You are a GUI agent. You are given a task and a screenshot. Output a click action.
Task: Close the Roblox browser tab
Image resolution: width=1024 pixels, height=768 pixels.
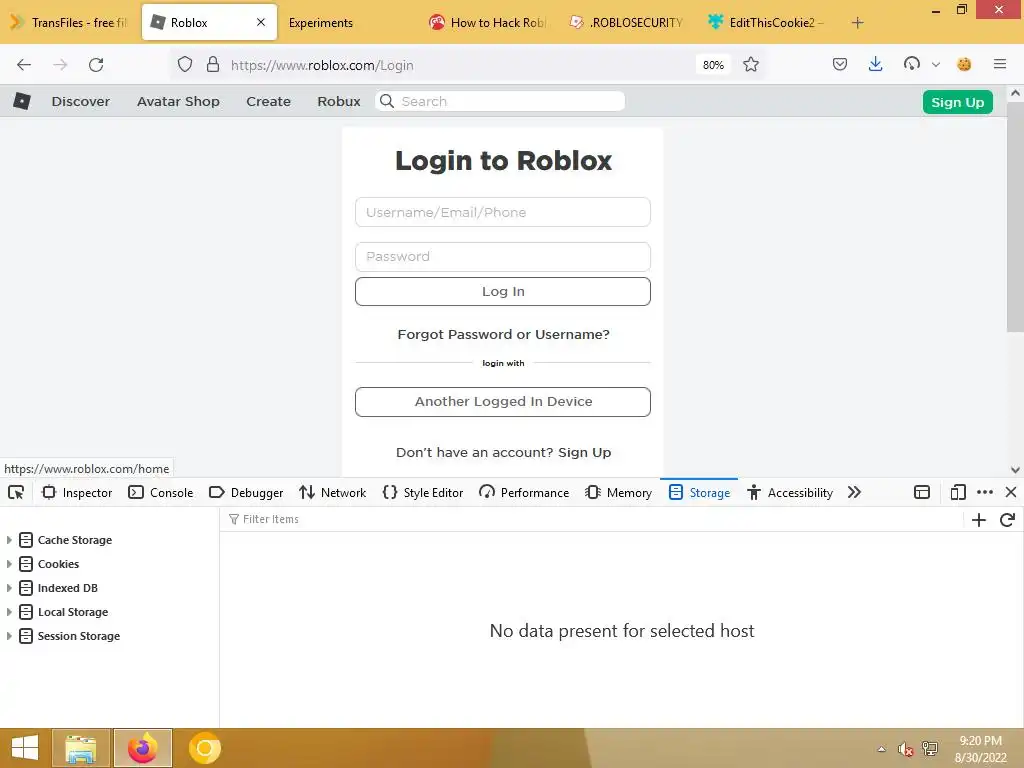(261, 22)
